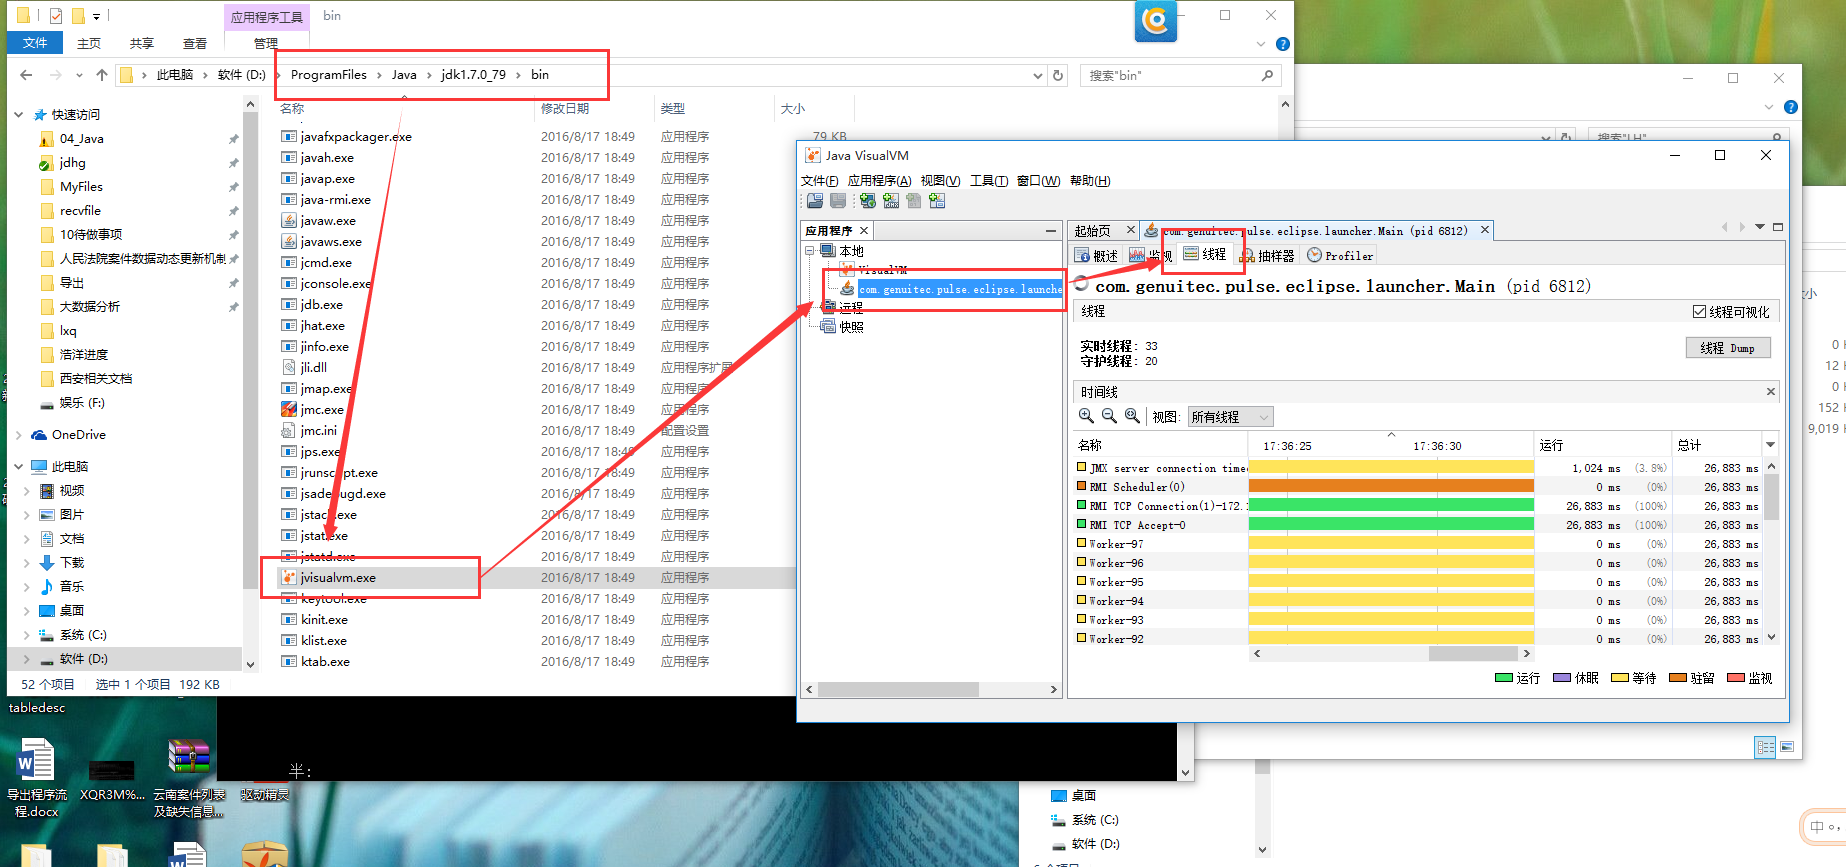1846x867 pixels.
Task: Collapse the 快速访问 tree node
Action: click(x=18, y=115)
